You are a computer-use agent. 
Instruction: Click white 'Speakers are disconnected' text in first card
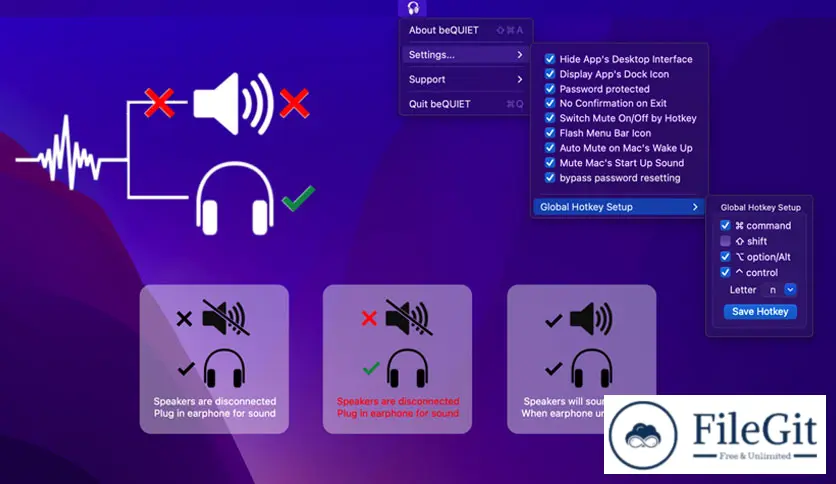click(215, 401)
